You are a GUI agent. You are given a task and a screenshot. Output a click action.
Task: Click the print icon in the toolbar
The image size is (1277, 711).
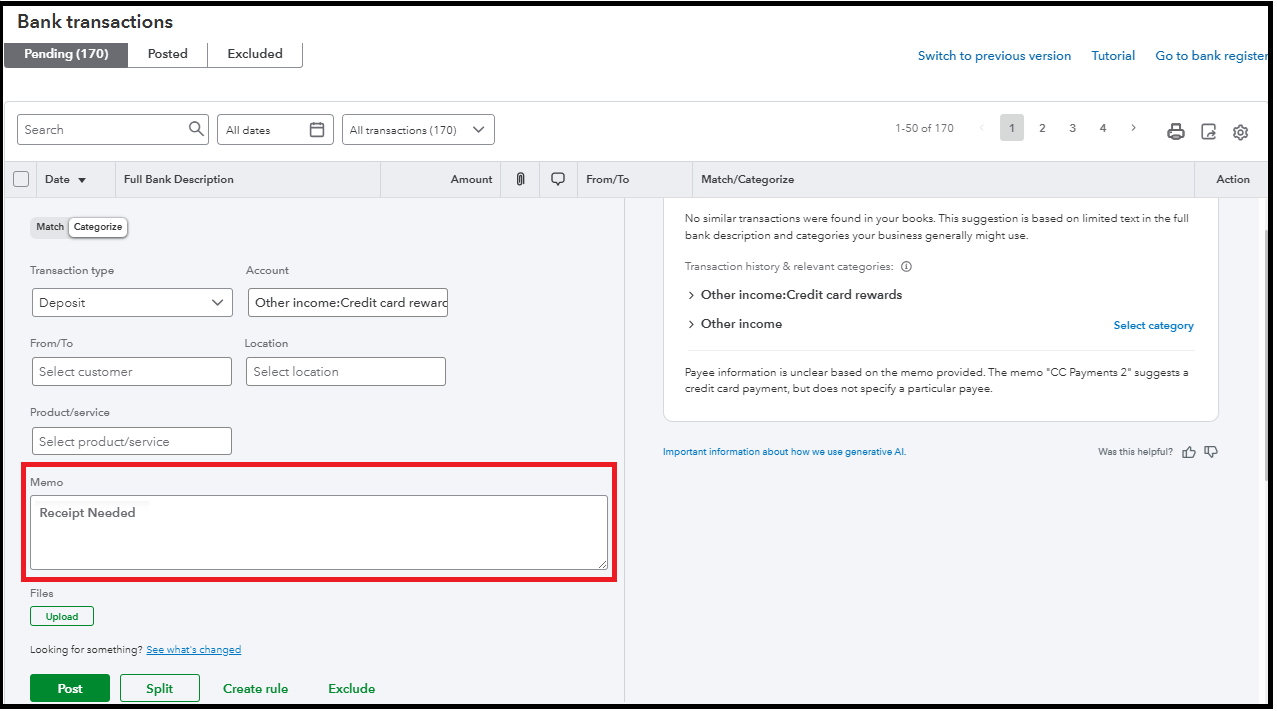pos(1176,132)
